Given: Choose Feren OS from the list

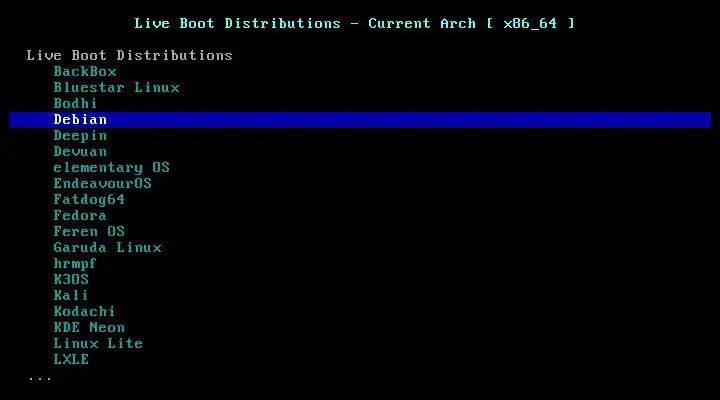Looking at the screenshot, I should click(89, 231).
